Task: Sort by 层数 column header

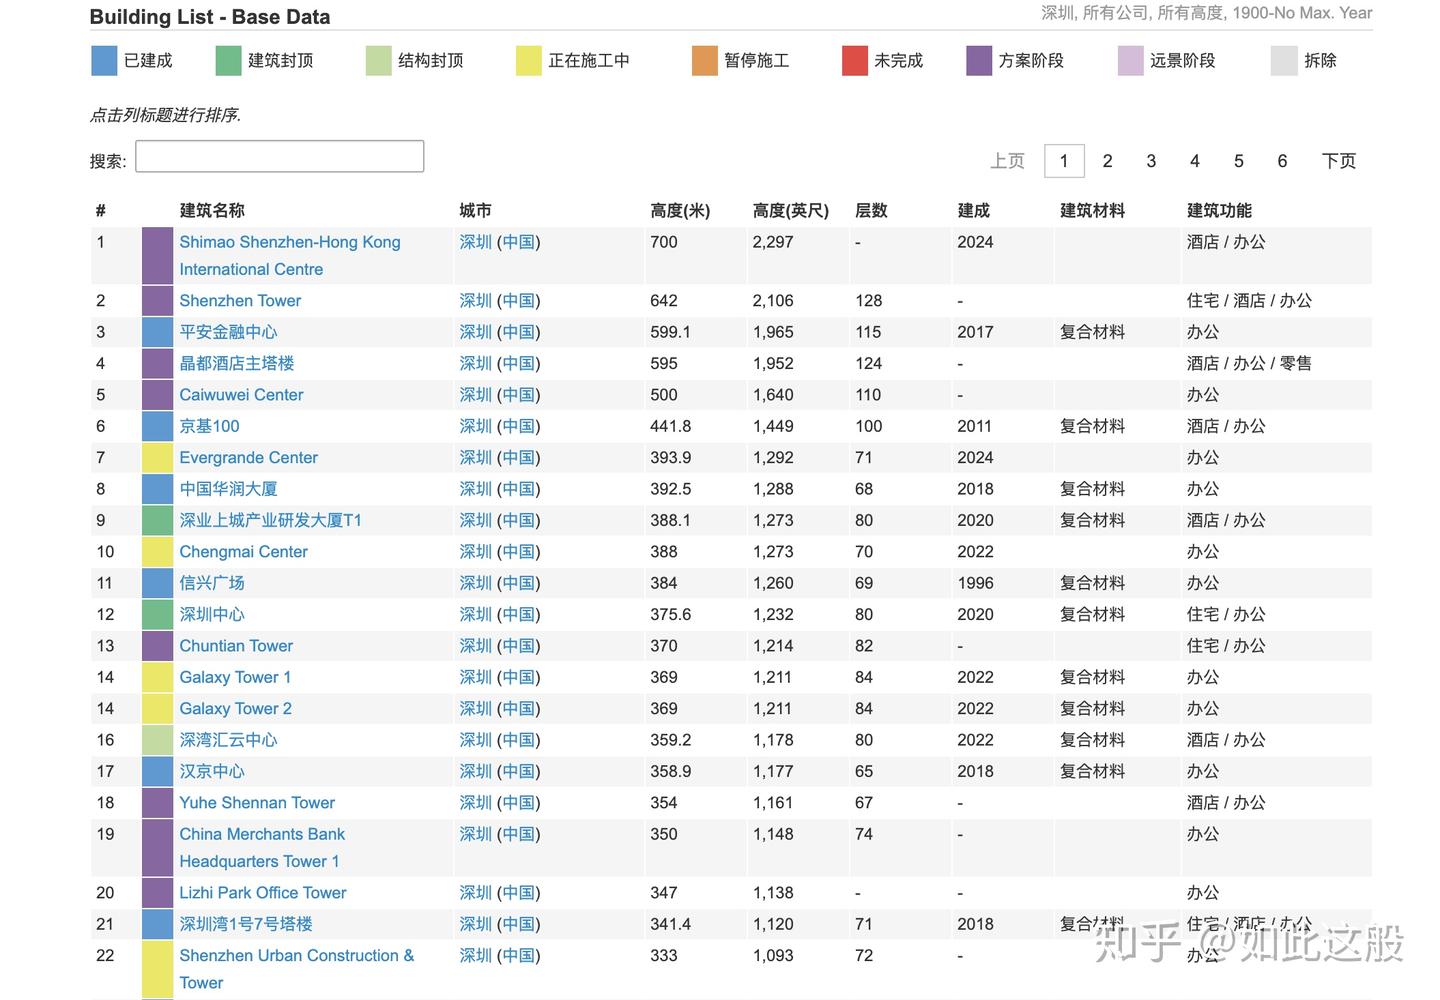Action: [871, 211]
